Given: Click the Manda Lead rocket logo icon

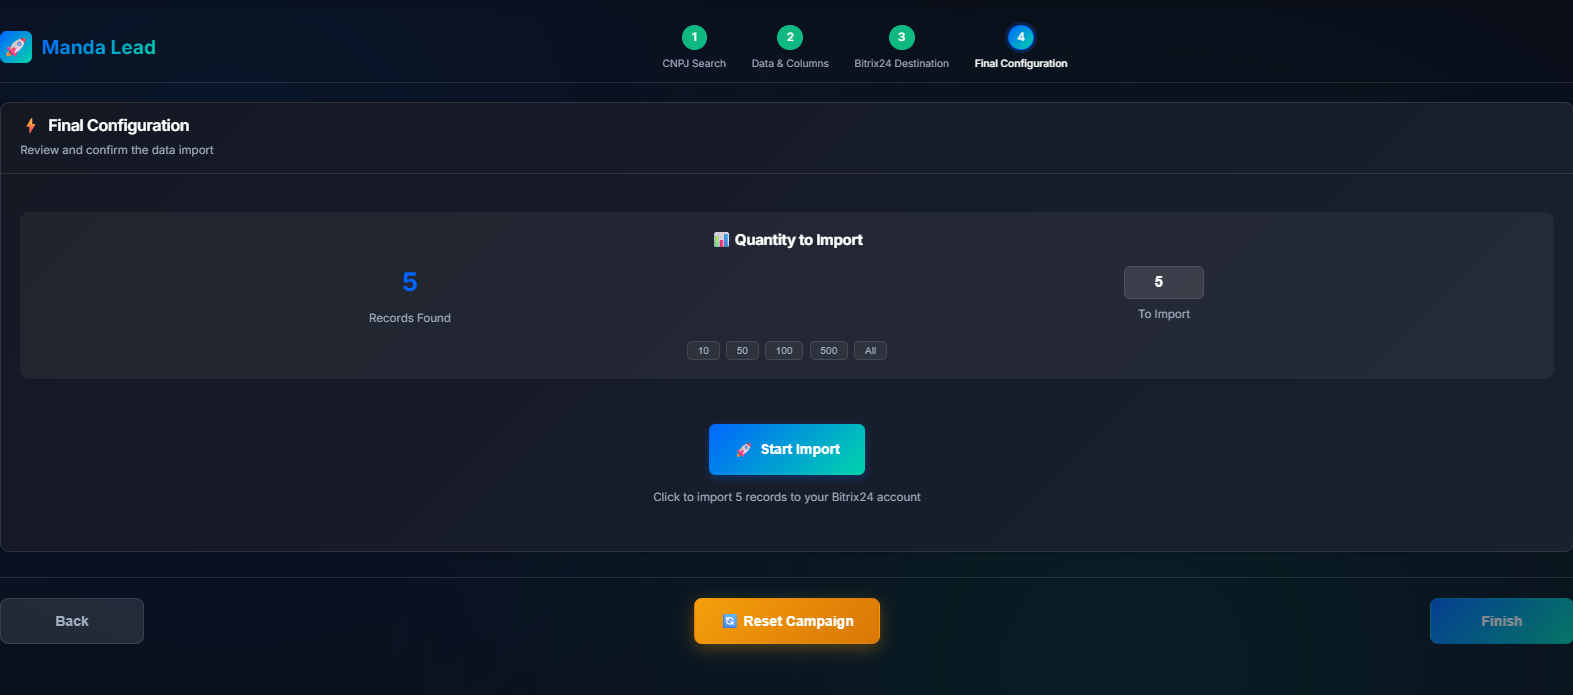Looking at the screenshot, I should [x=16, y=47].
